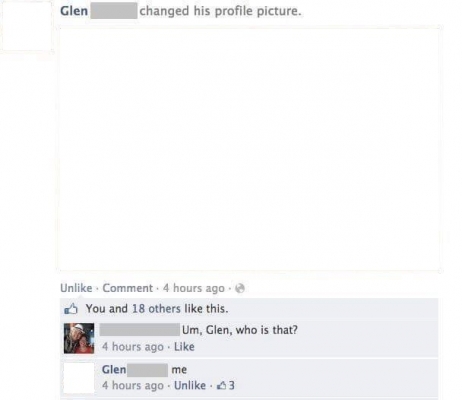
Task: Click 'You and 18 others like this' bar
Action: (x=249, y=309)
